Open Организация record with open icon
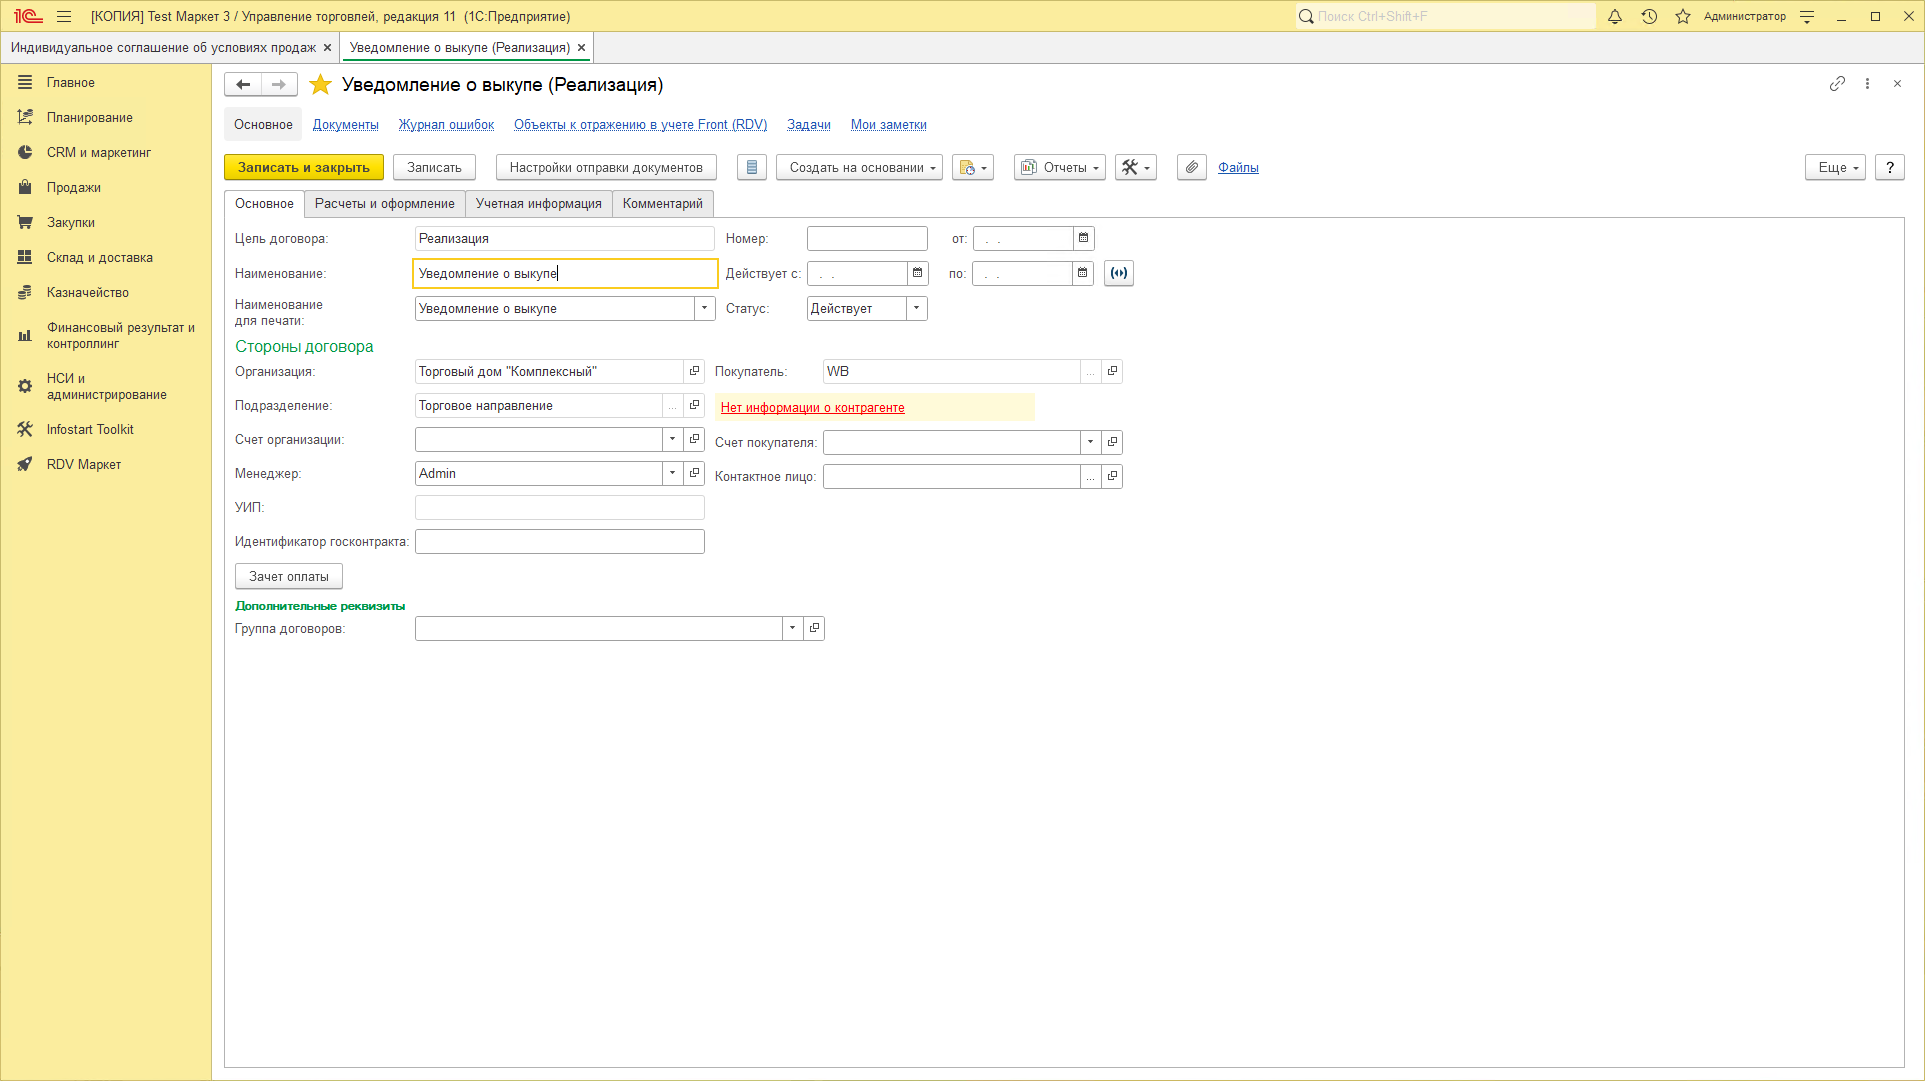The width and height of the screenshot is (1925, 1081). 694,371
